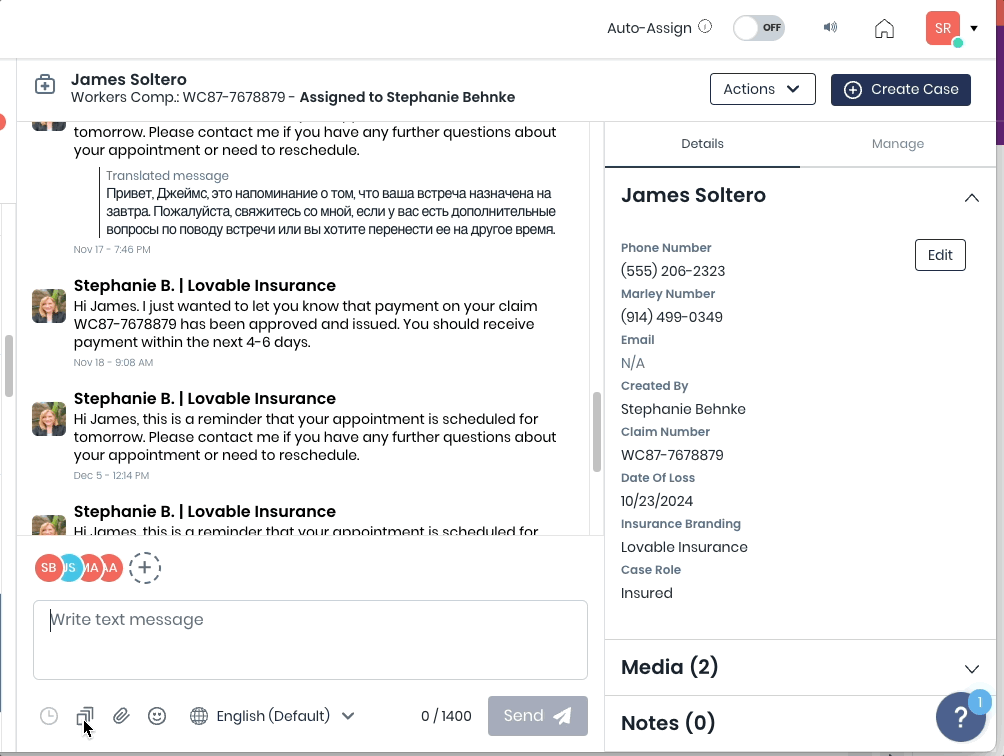Open the emoji picker

(x=157, y=716)
